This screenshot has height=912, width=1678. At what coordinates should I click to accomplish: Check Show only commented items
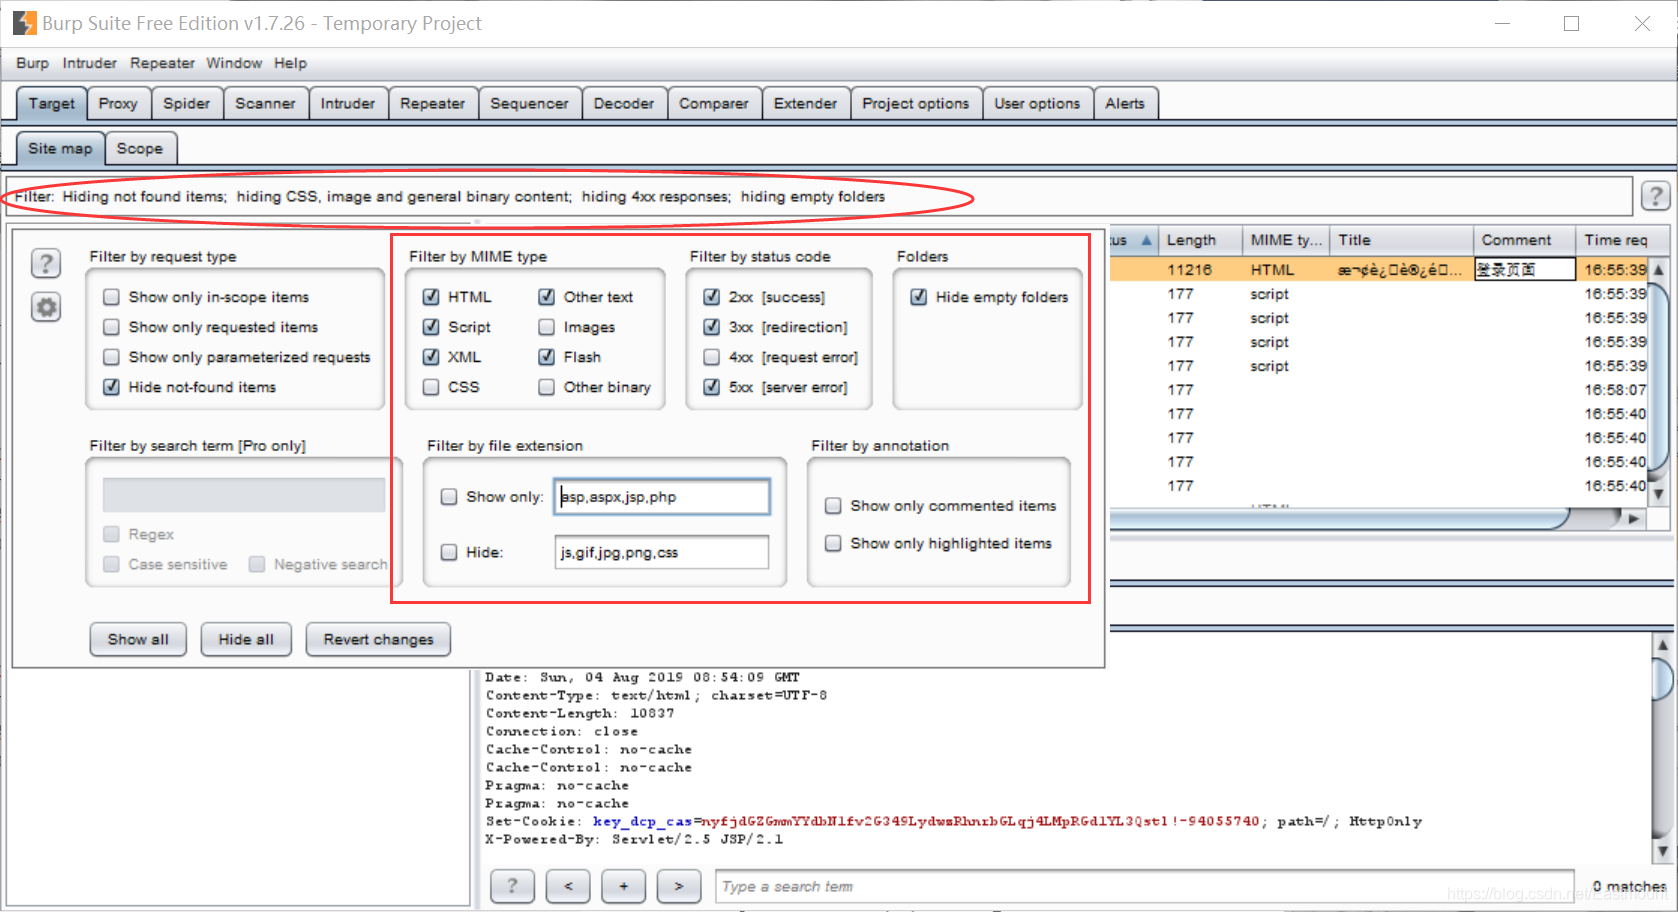pyautogui.click(x=833, y=506)
